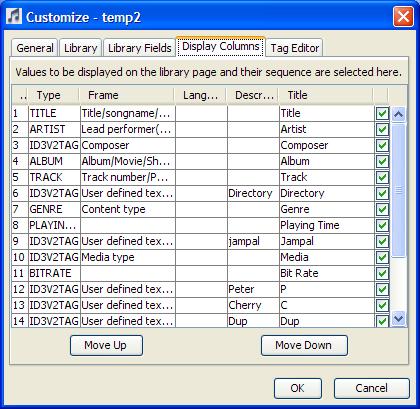420x409 pixels.
Task: Click the music note icon in title bar
Action: click(x=14, y=16)
